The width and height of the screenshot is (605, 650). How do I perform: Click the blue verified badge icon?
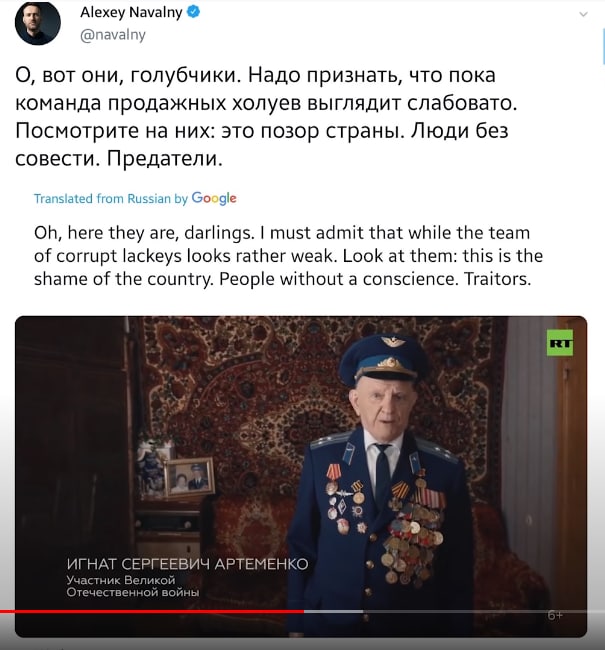(x=194, y=12)
